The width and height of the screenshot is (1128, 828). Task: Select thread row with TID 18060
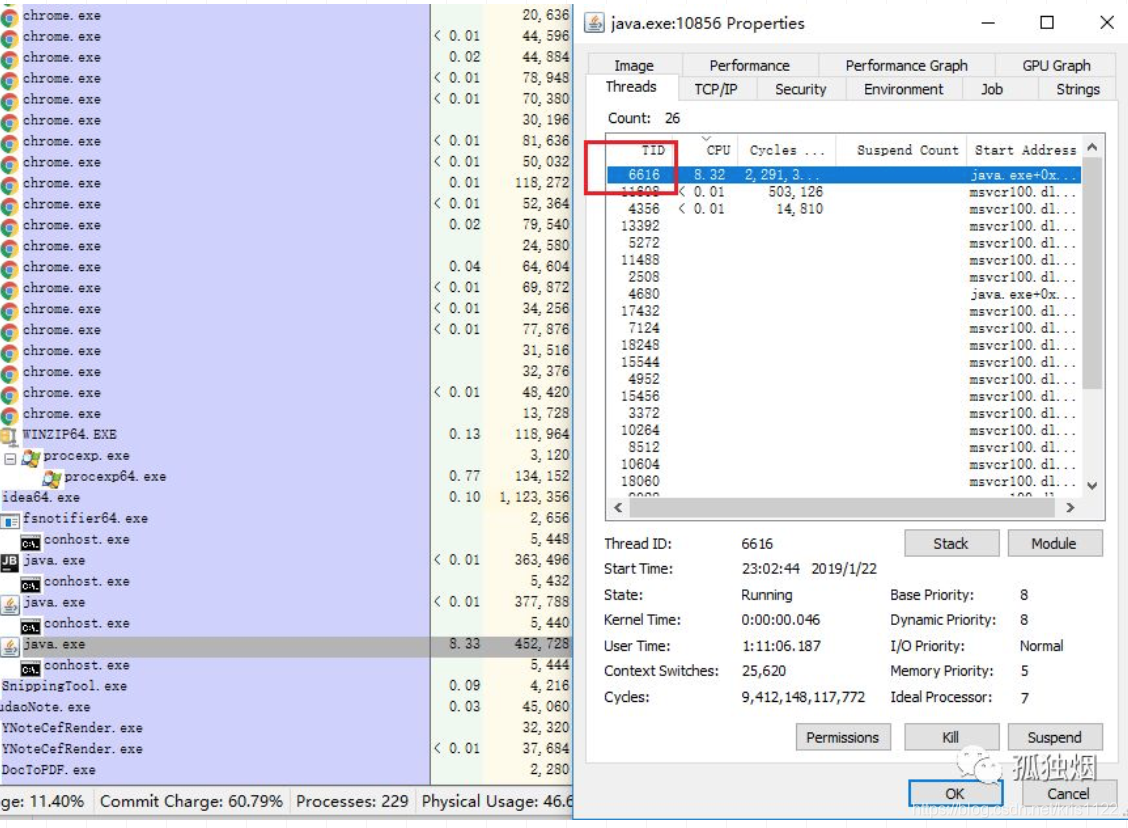[843, 481]
